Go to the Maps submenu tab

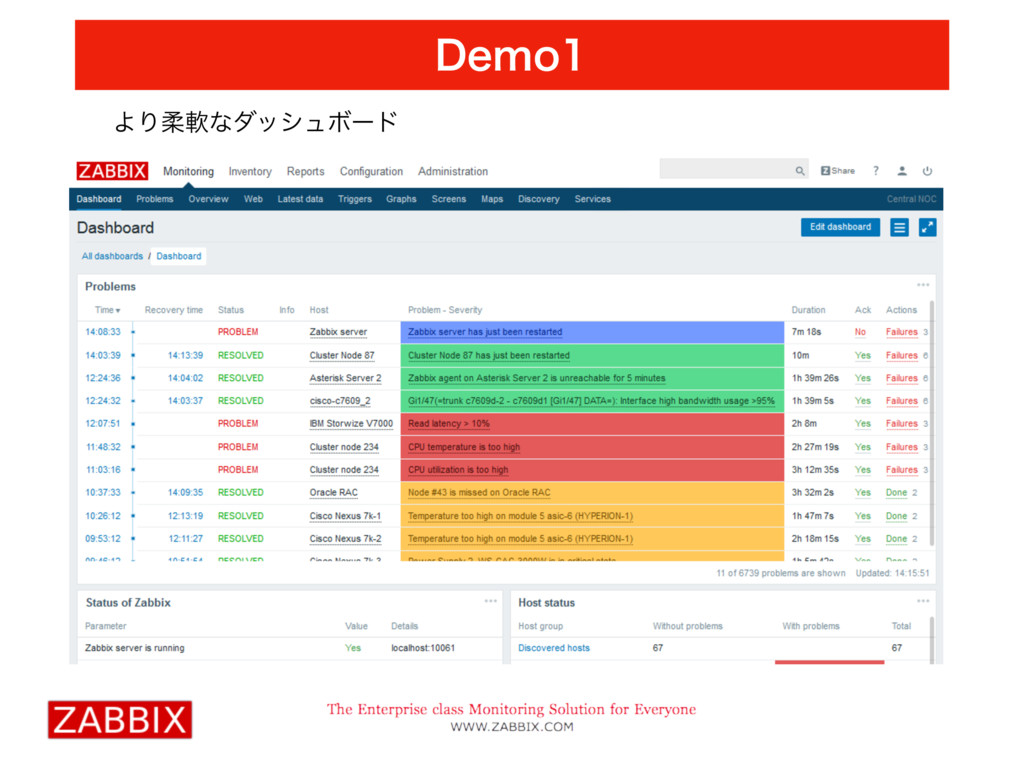(492, 199)
